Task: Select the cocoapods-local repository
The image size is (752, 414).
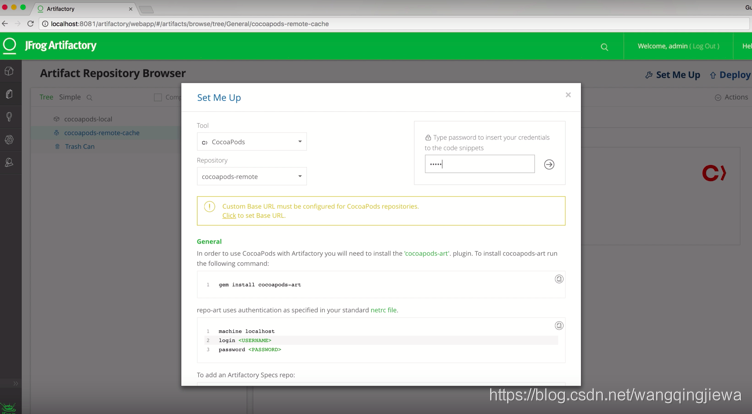Action: click(88, 119)
